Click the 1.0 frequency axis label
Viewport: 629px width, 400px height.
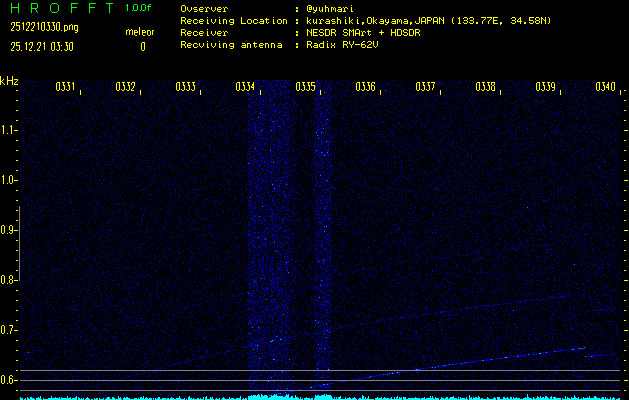tap(9, 180)
